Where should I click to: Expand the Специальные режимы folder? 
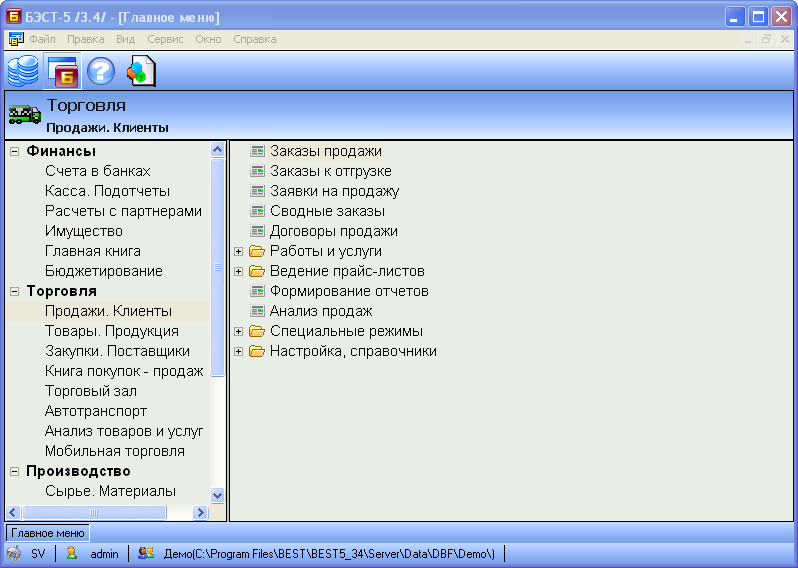click(x=239, y=331)
